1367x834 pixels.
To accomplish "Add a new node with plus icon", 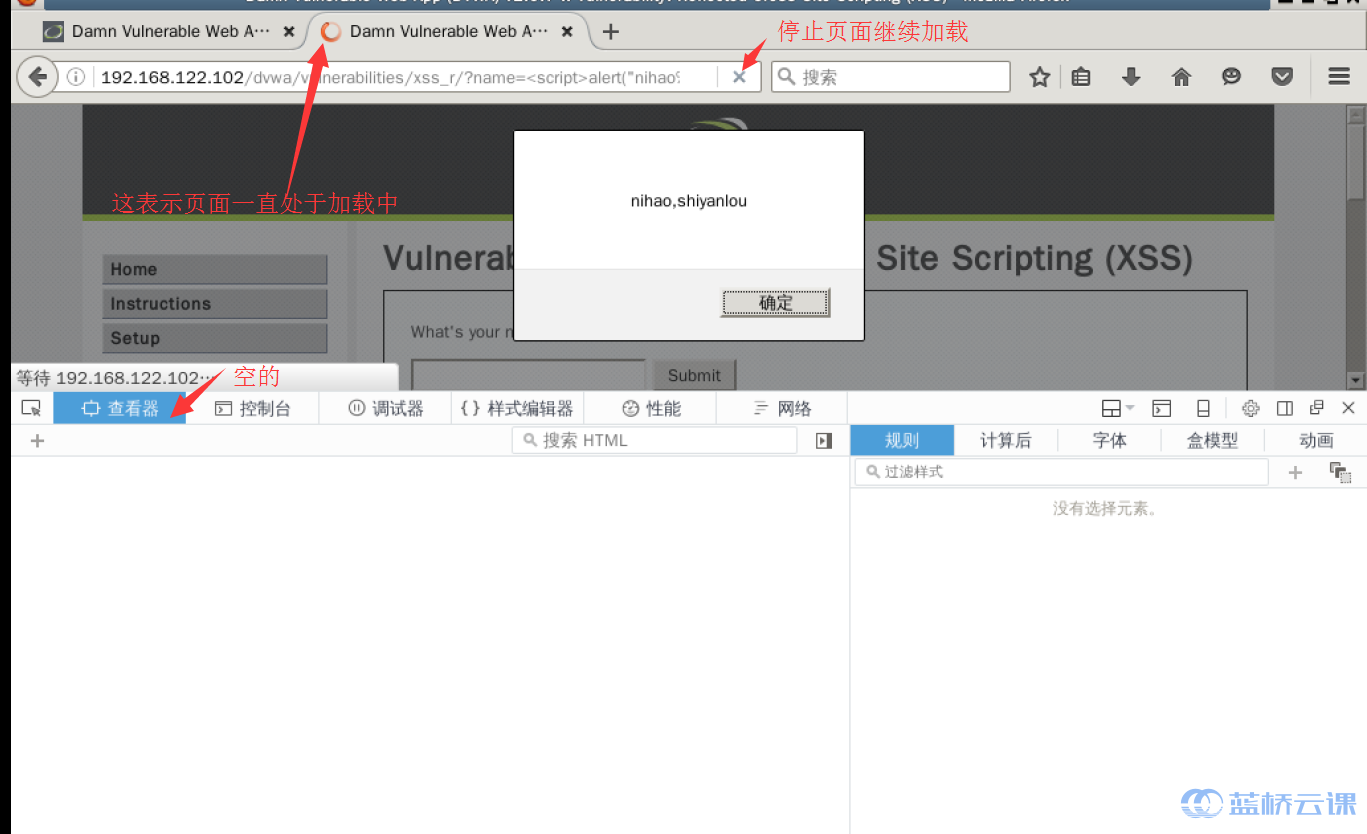I will click(37, 440).
